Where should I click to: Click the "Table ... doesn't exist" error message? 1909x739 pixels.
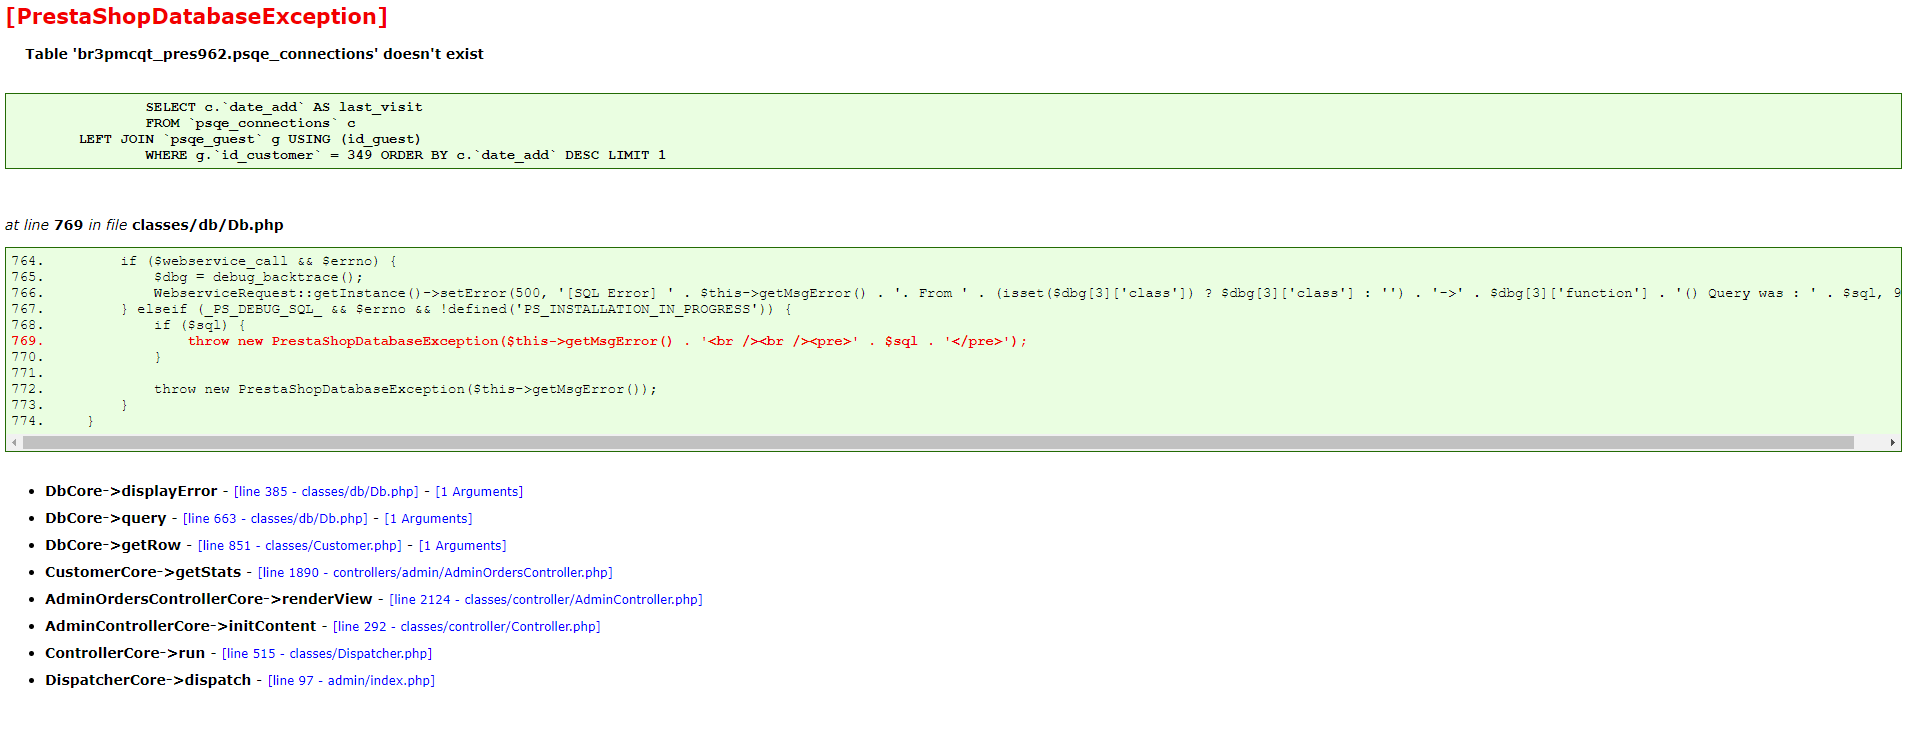(254, 54)
